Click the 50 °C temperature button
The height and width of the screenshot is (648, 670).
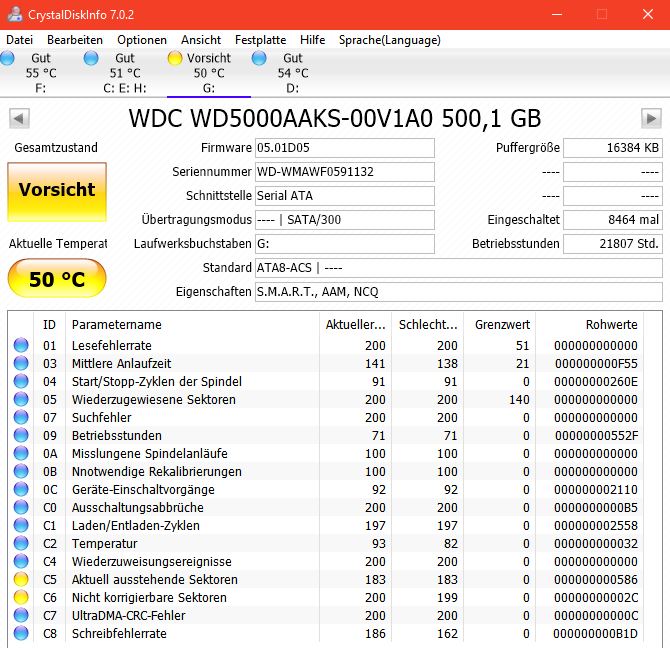pos(57,278)
